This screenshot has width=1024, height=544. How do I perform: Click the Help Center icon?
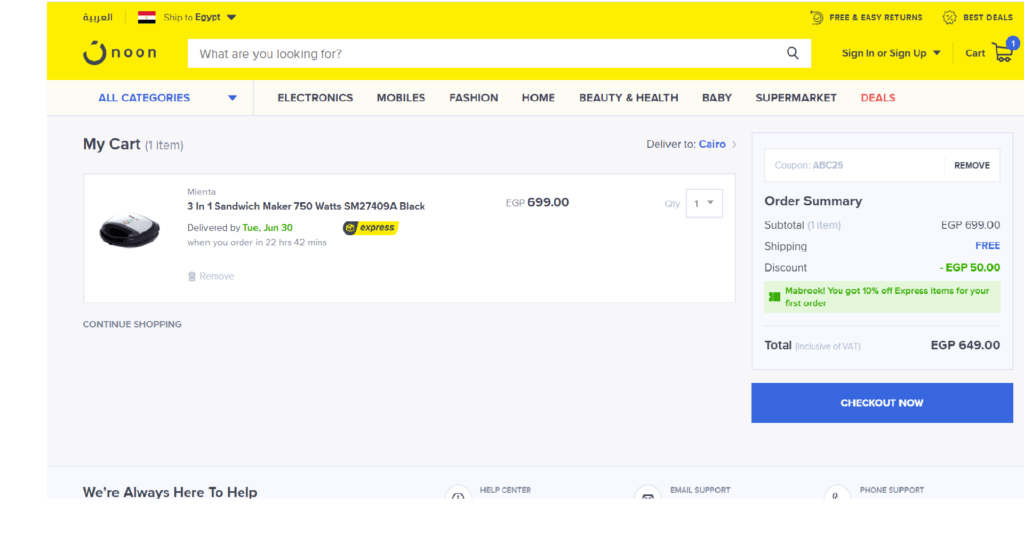click(458, 494)
